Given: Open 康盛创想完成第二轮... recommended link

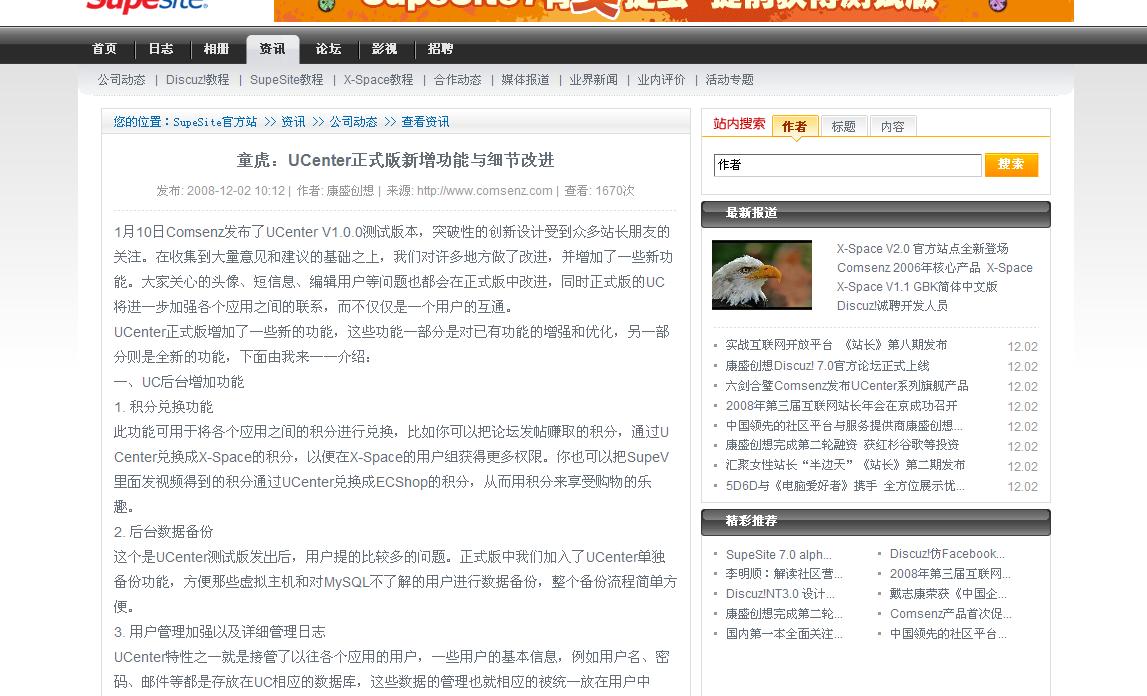Looking at the screenshot, I should (x=784, y=613).
